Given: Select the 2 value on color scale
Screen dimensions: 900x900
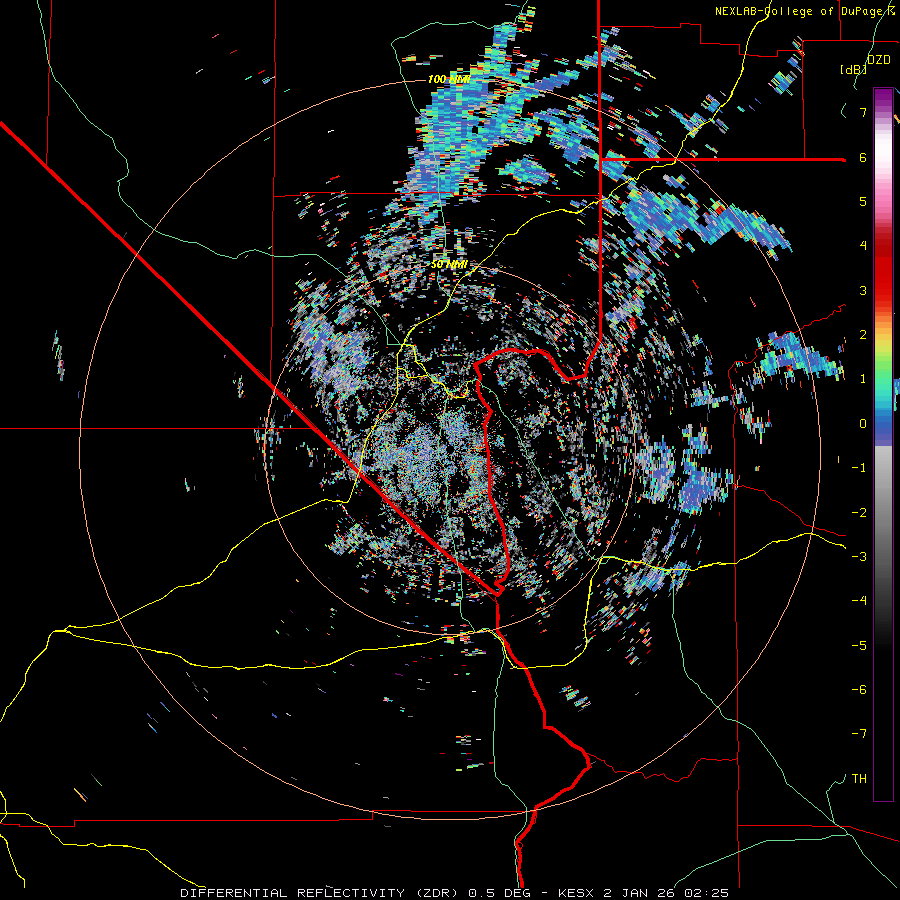Looking at the screenshot, I should (x=863, y=335).
